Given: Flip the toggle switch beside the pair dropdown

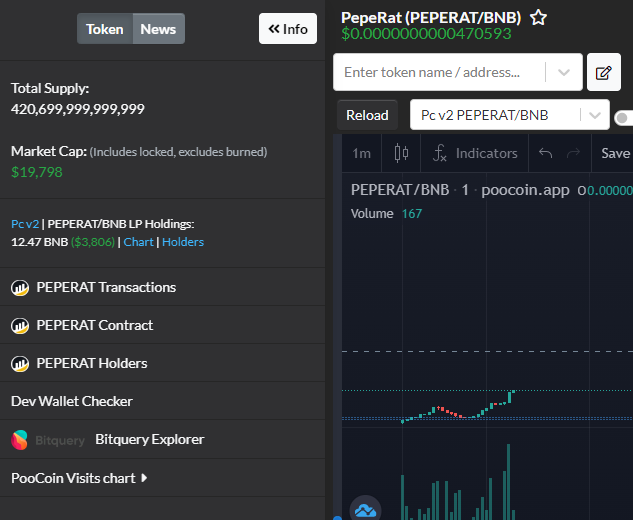Looking at the screenshot, I should tap(623, 118).
